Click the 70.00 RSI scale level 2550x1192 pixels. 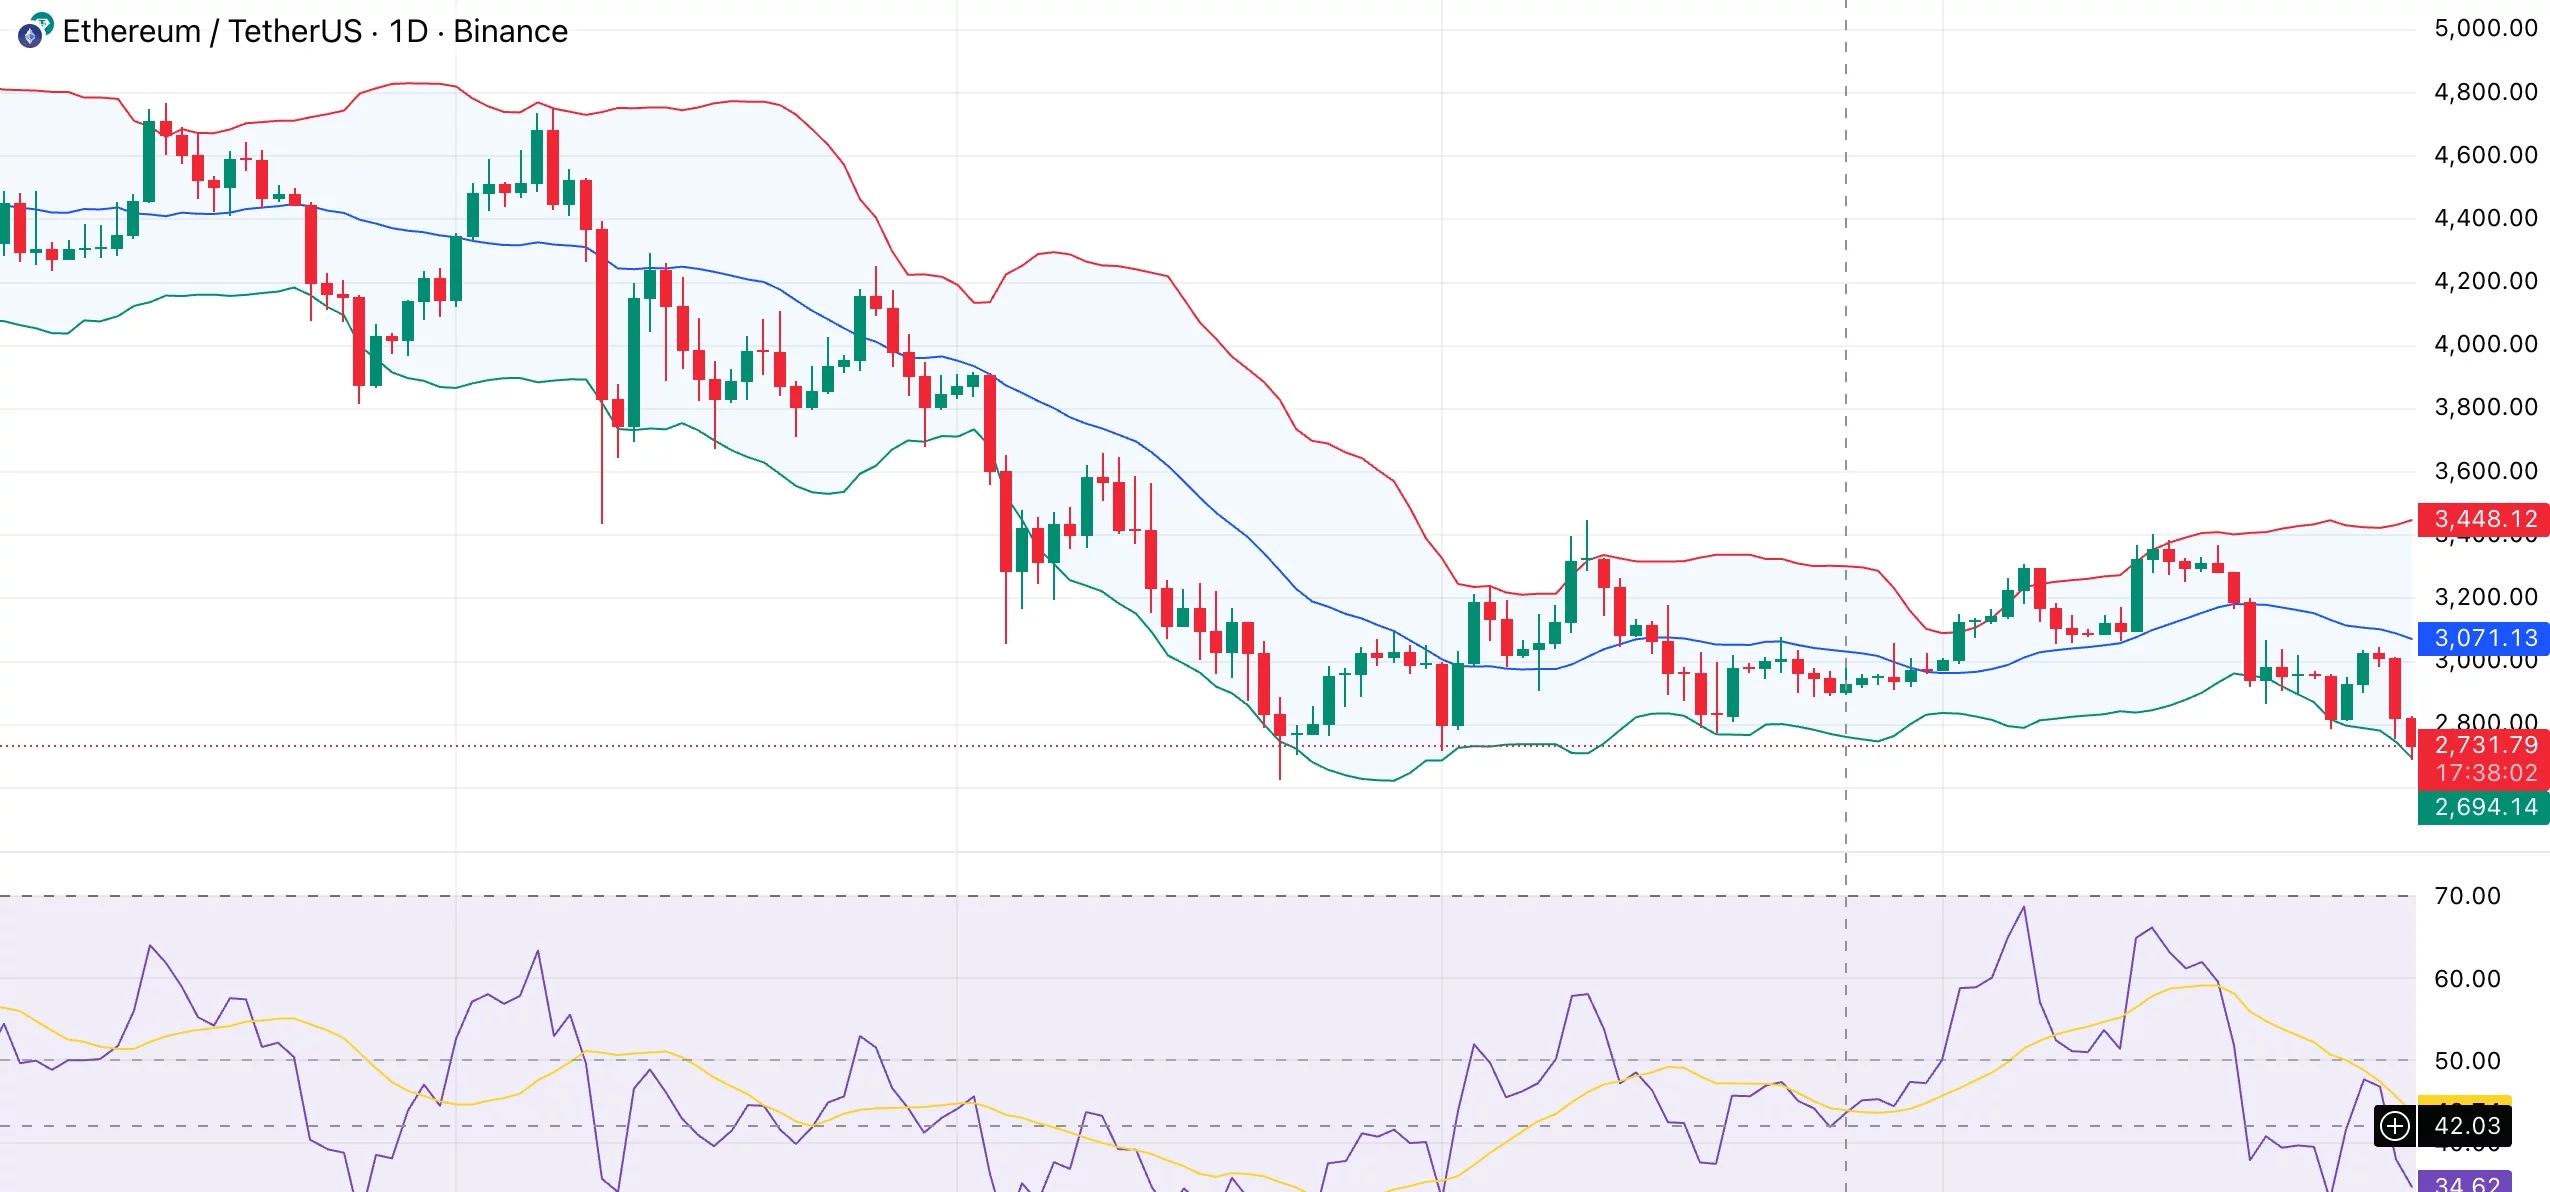2466,896
